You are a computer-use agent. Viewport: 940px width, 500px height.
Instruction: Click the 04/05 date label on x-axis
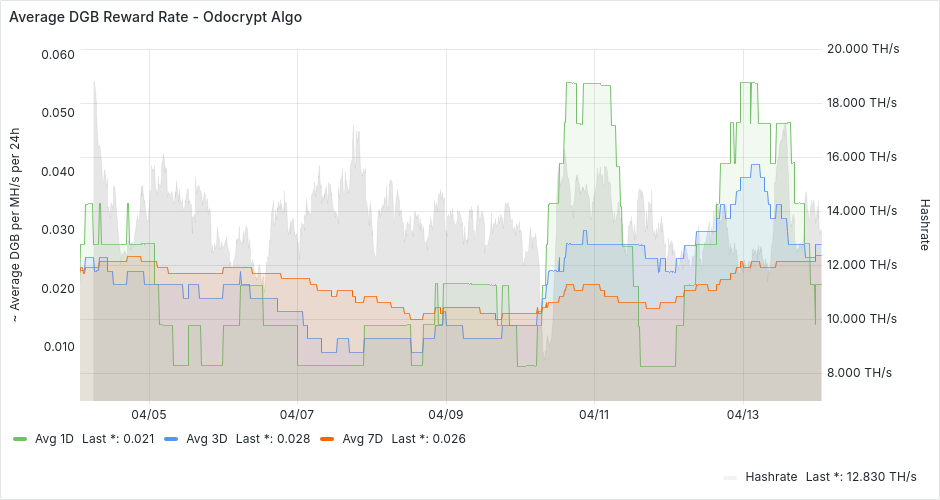[x=148, y=414]
